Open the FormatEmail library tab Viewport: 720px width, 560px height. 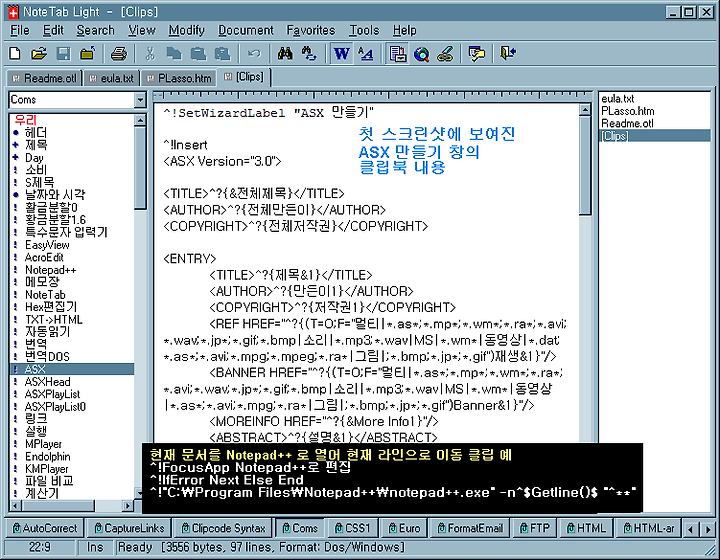tap(470, 528)
